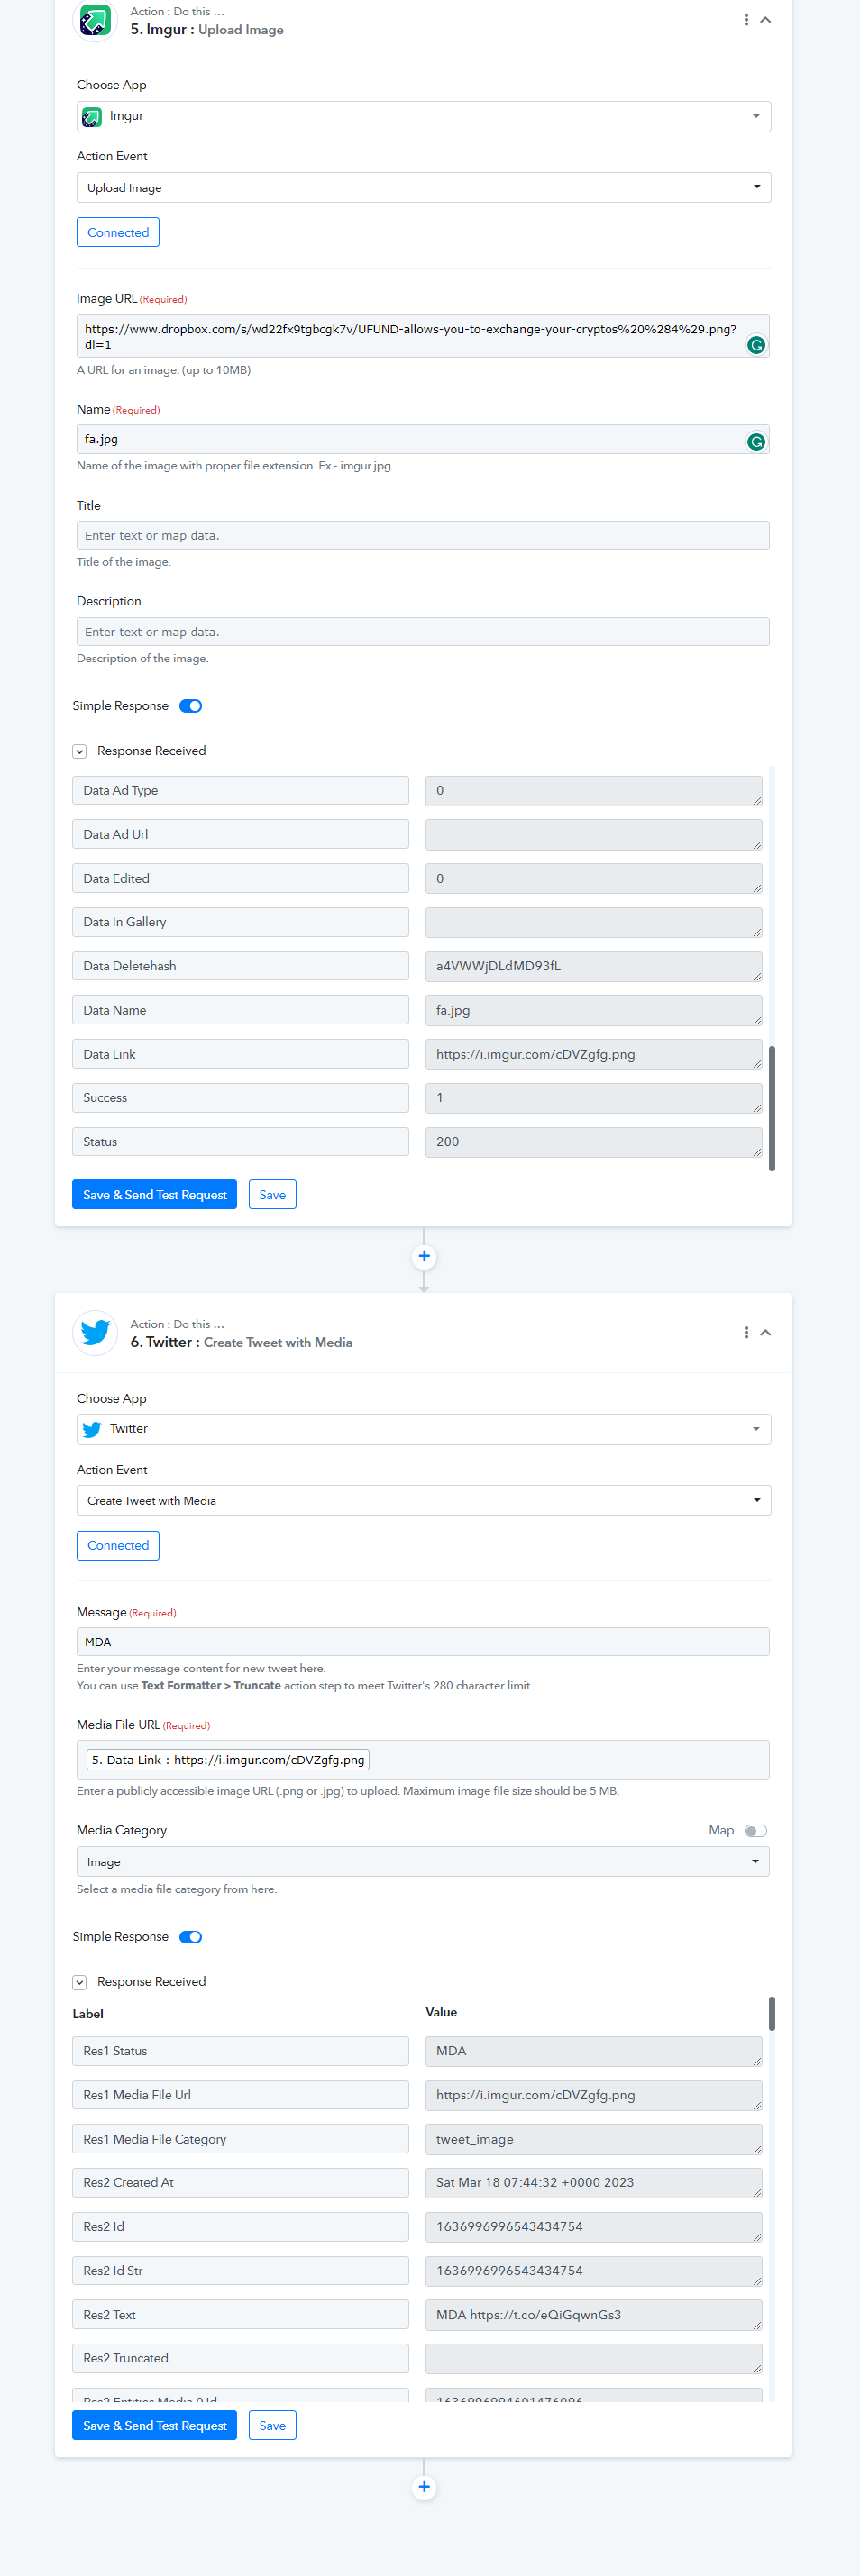Toggle Simple Response in Twitter step
This screenshot has width=860, height=2576.
[191, 1937]
